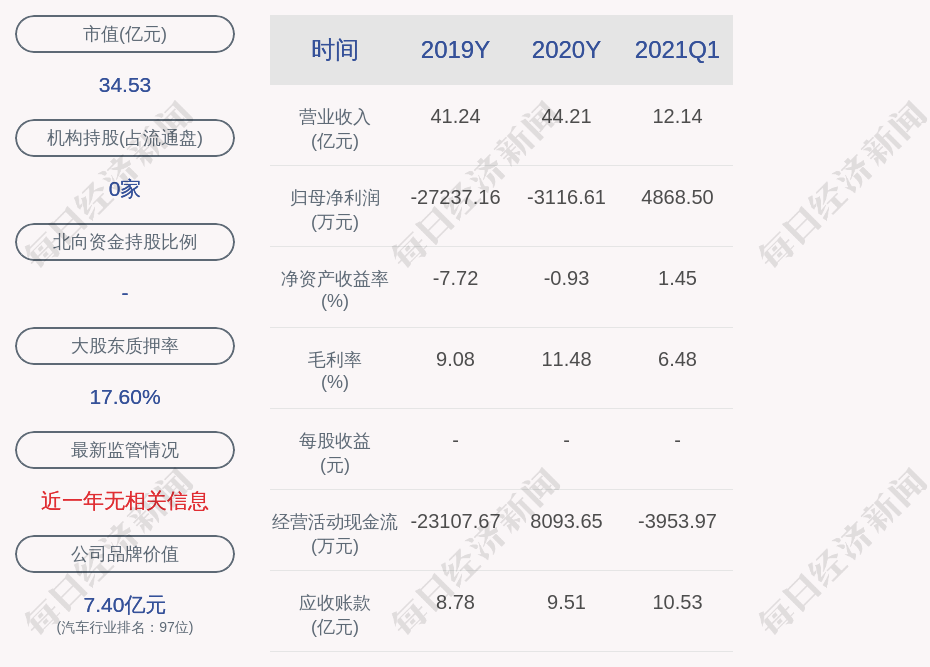Click the 归母净利润(万元) row label
This screenshot has width=930, height=667.
[x=335, y=210]
